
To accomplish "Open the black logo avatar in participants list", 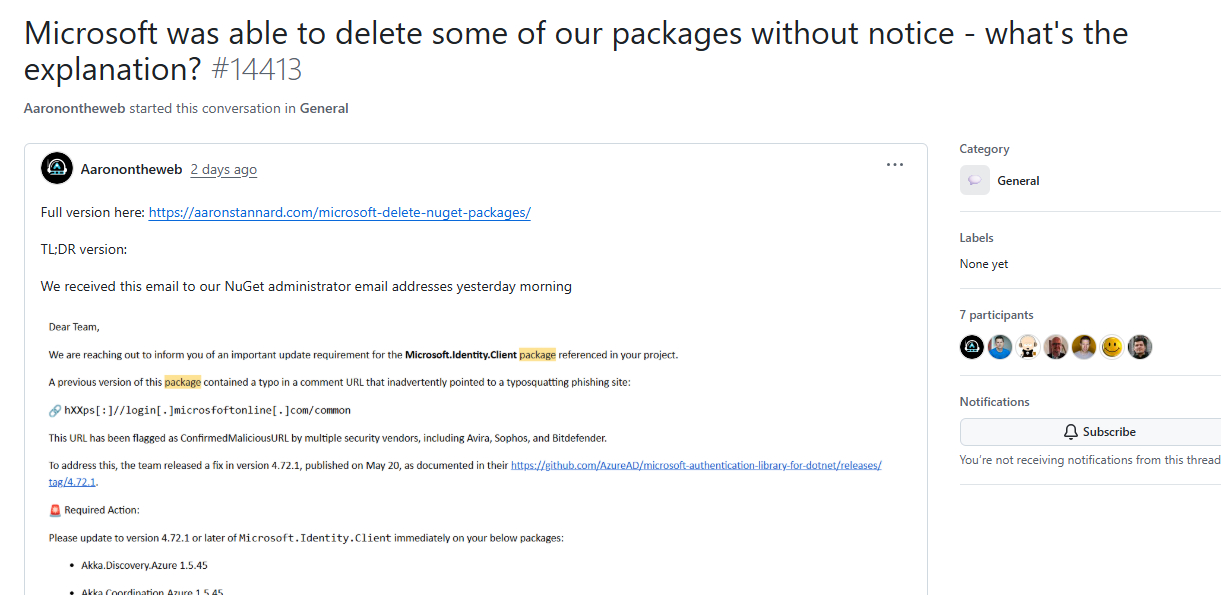I will pos(972,347).
